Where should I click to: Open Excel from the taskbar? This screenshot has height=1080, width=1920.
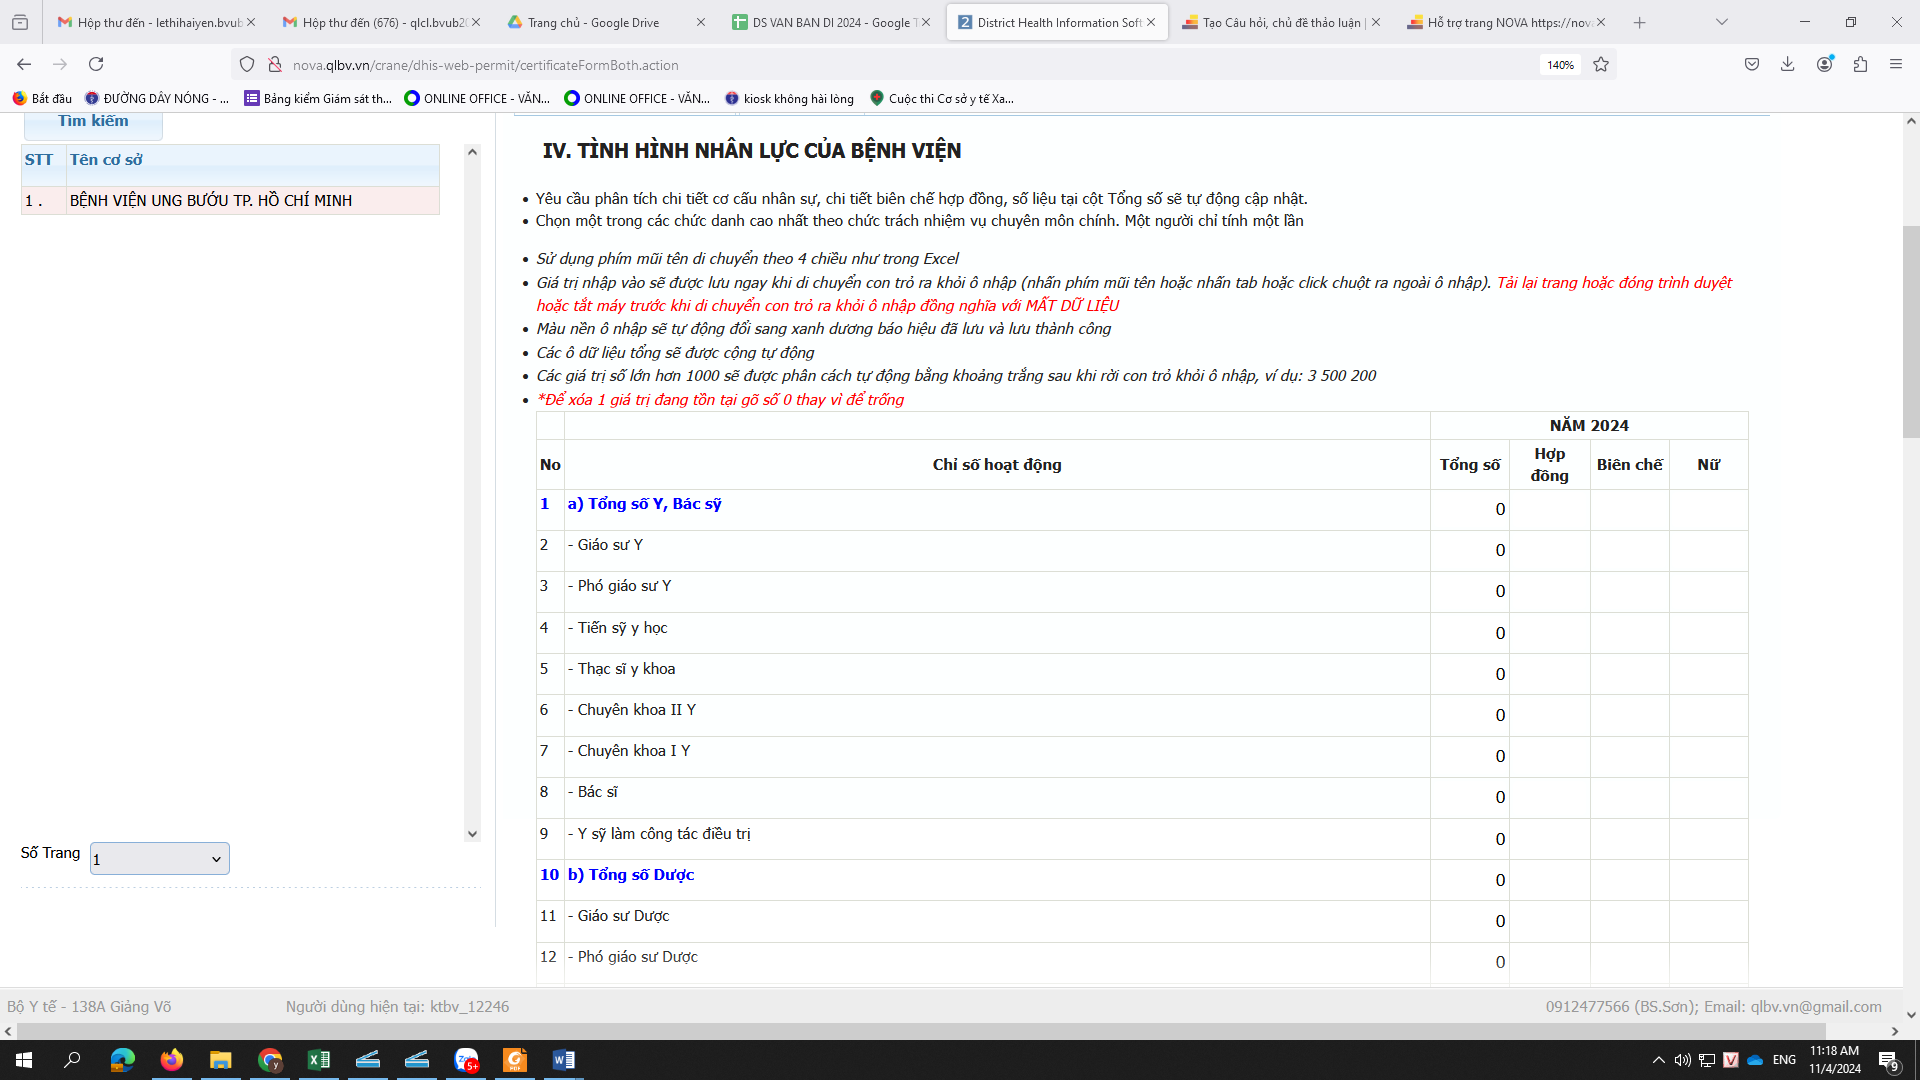(319, 1060)
